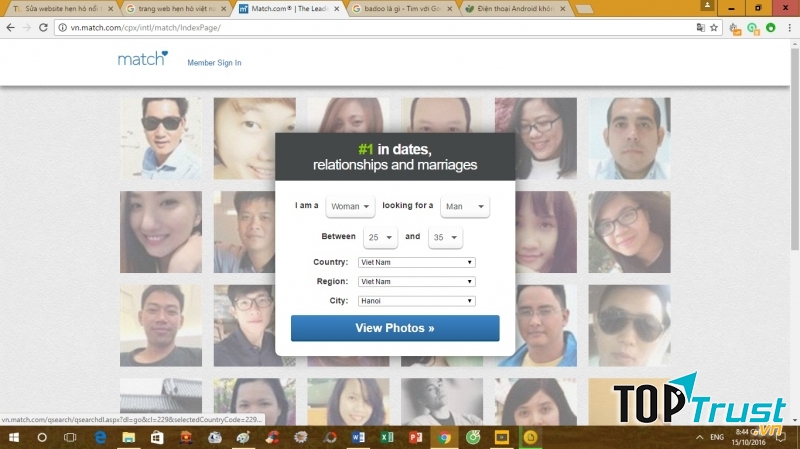
Task: Click clock showing 15/10/2016 in tray
Action: (748, 437)
